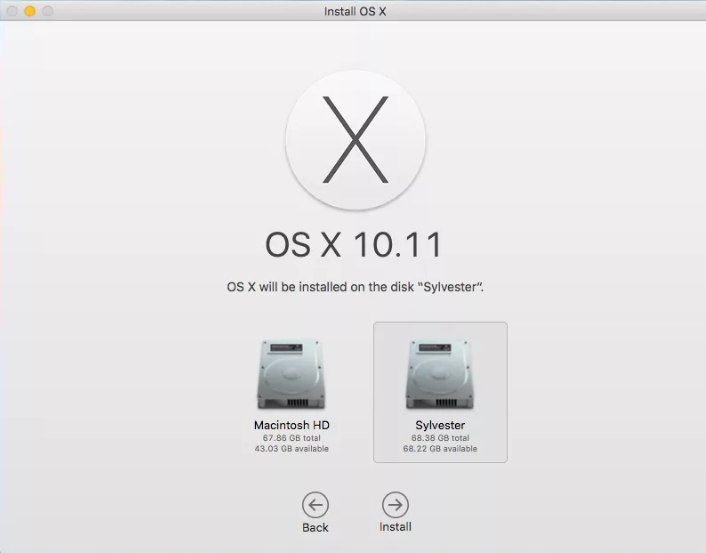Click the "43.03 GB available" text

pos(291,449)
